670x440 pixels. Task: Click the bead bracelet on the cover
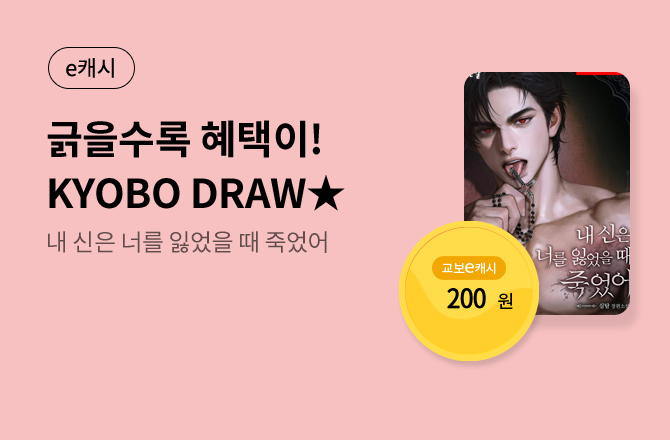click(498, 201)
